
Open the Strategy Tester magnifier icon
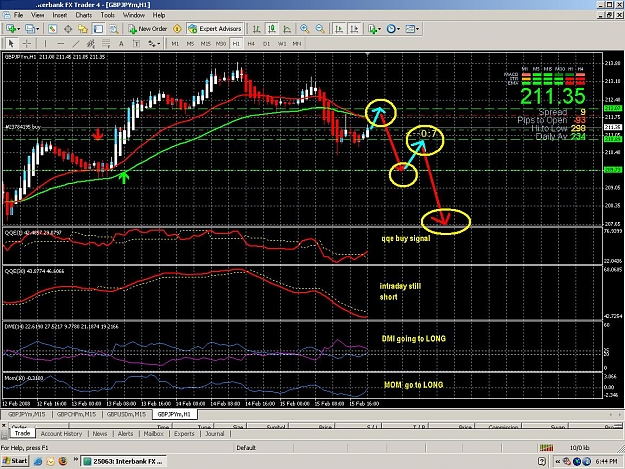(x=114, y=29)
